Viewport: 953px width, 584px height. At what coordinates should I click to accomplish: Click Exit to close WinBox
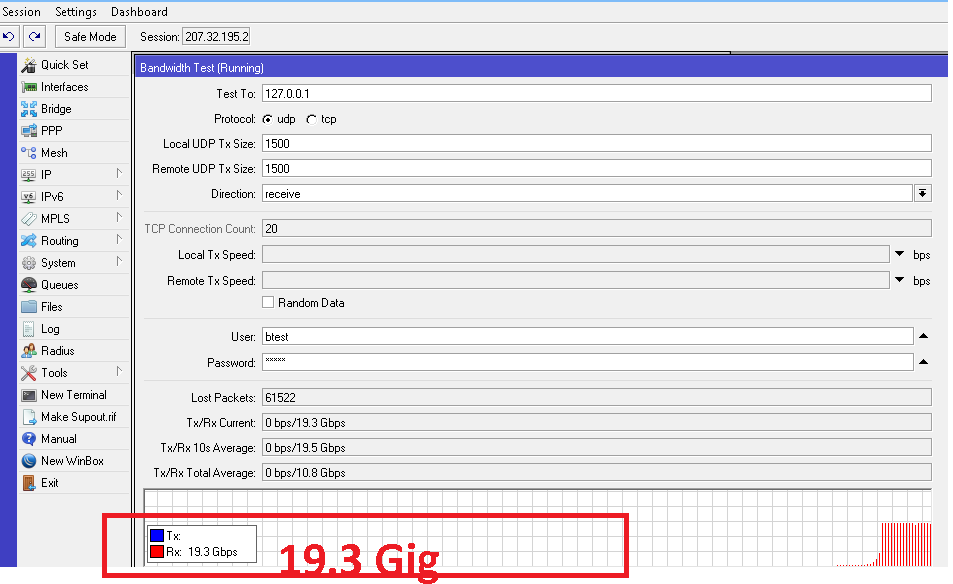coord(47,482)
